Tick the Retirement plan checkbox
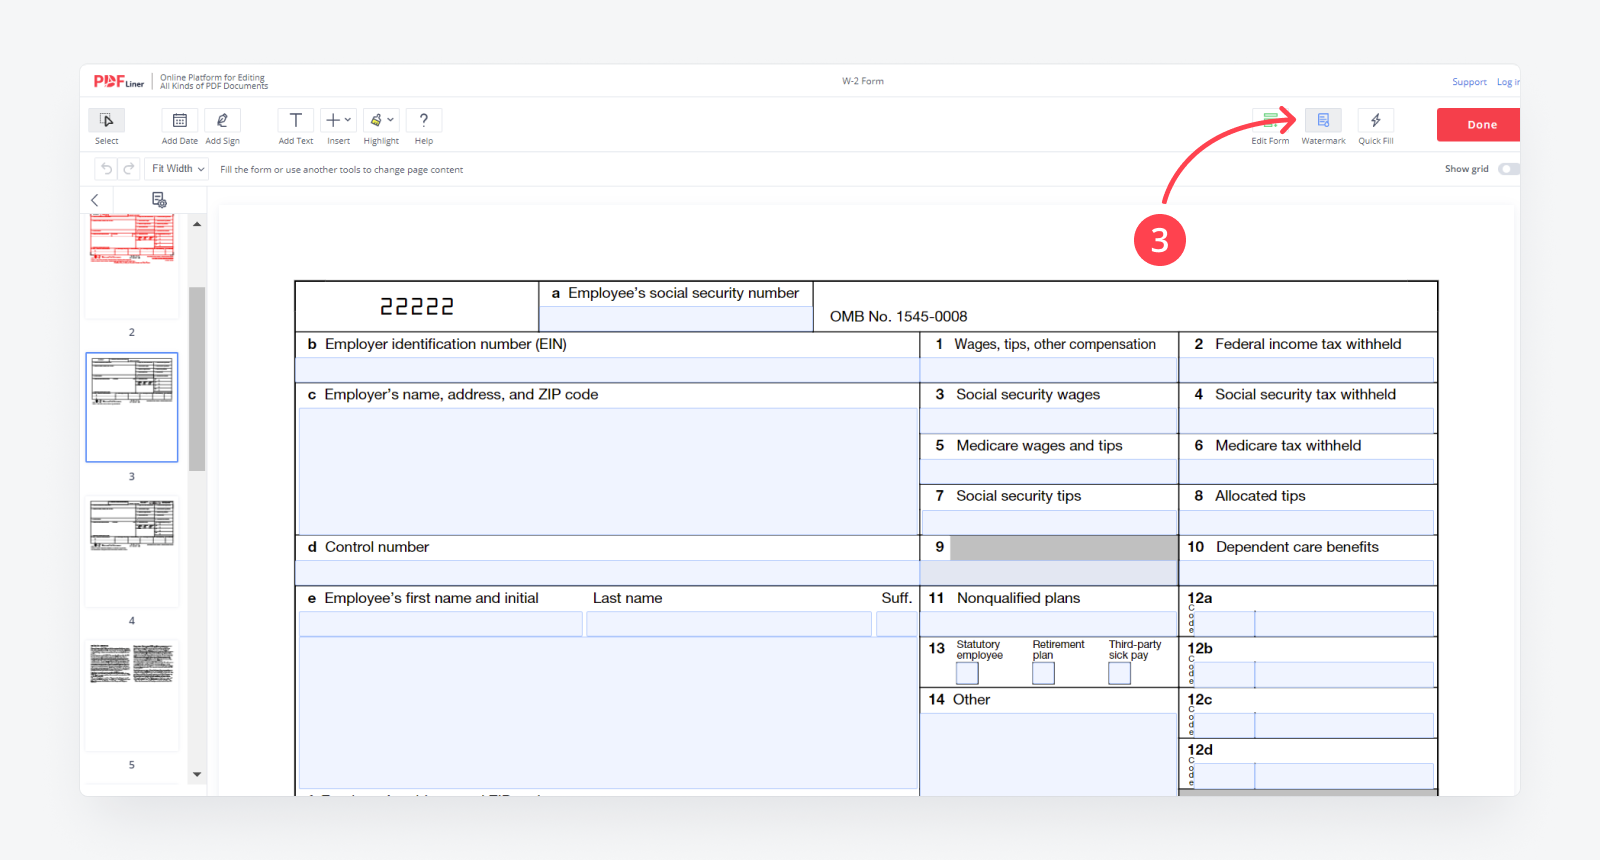Viewport: 1600px width, 860px height. click(1043, 674)
